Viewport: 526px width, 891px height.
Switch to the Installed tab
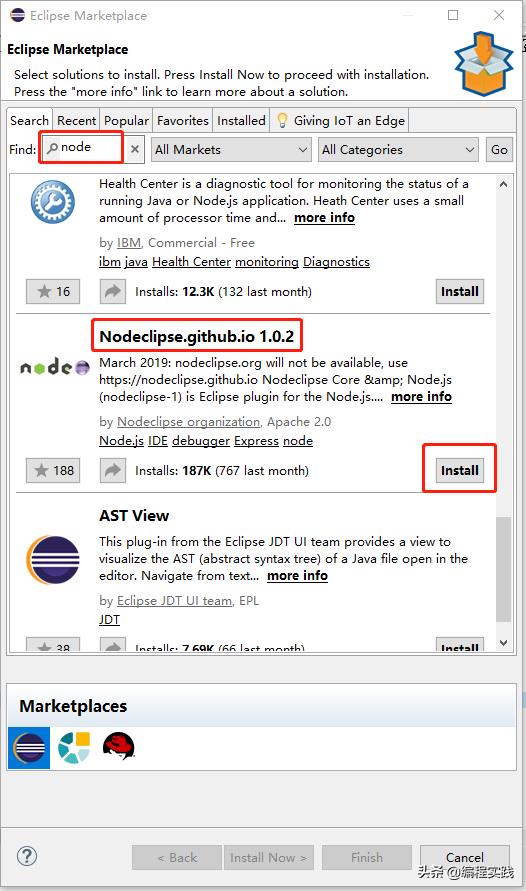(x=241, y=120)
